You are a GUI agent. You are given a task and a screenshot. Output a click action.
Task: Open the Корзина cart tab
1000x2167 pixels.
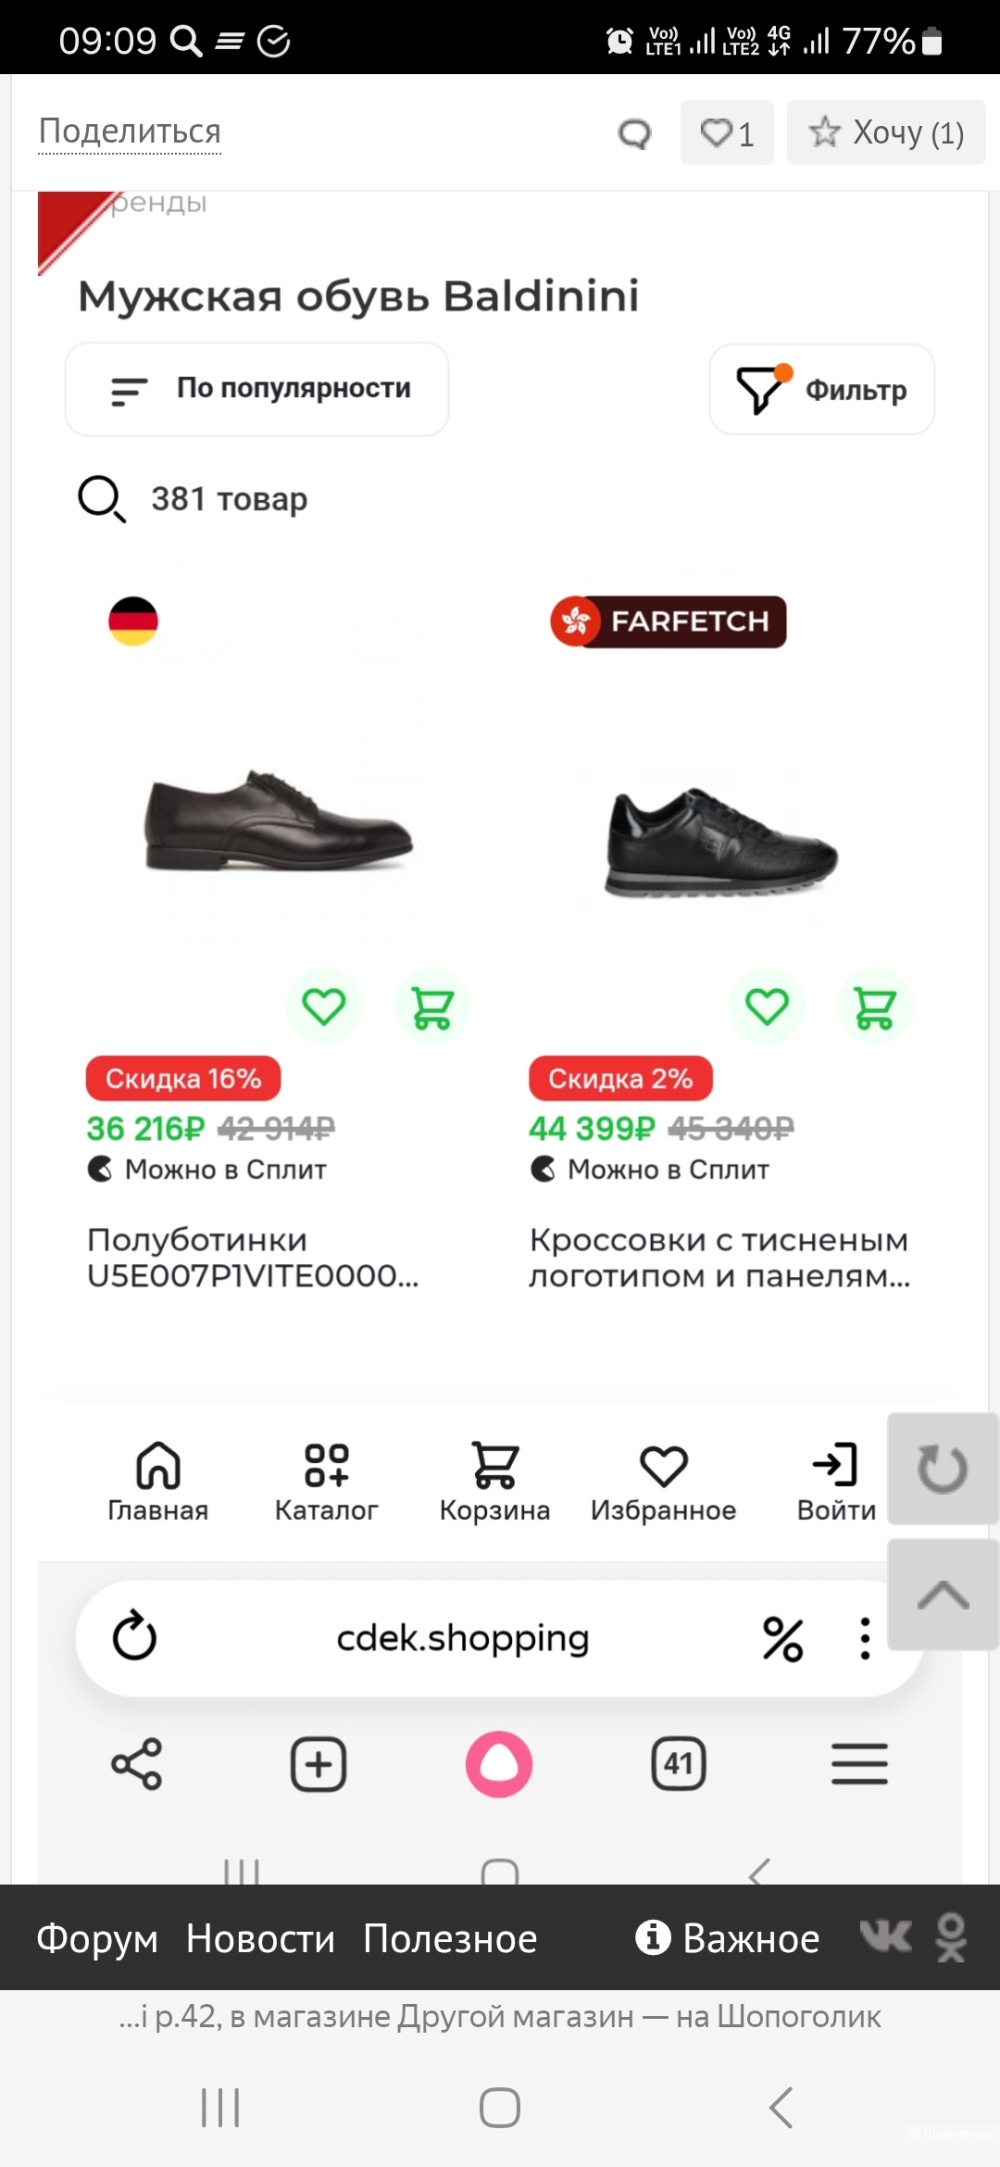coord(495,1481)
